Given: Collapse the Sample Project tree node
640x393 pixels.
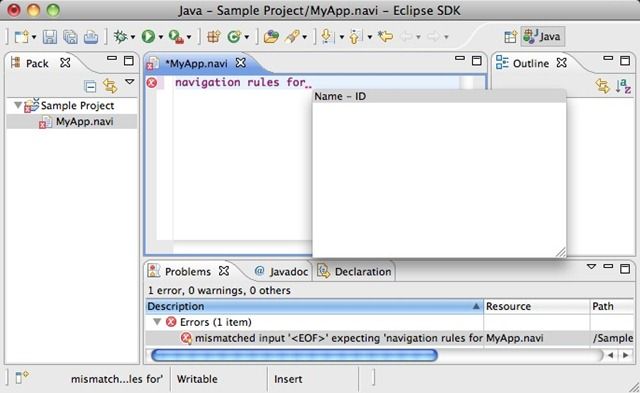Looking at the screenshot, I should pyautogui.click(x=18, y=105).
